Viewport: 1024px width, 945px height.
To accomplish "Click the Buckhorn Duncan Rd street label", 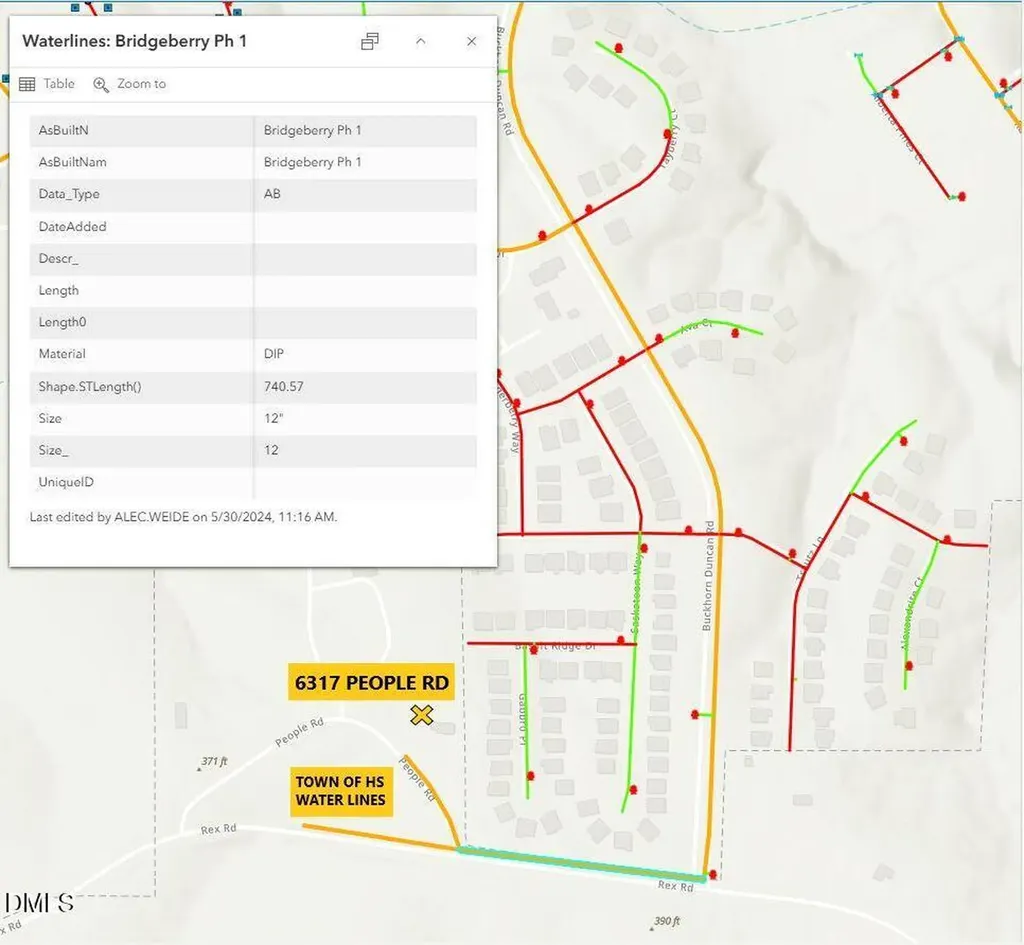I will pyautogui.click(x=708, y=575).
